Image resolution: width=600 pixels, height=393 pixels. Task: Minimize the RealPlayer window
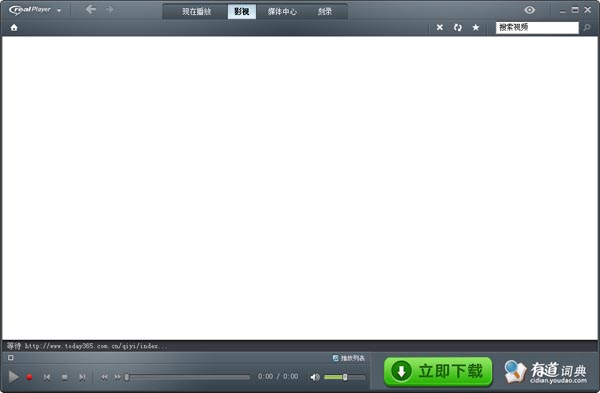coord(562,11)
